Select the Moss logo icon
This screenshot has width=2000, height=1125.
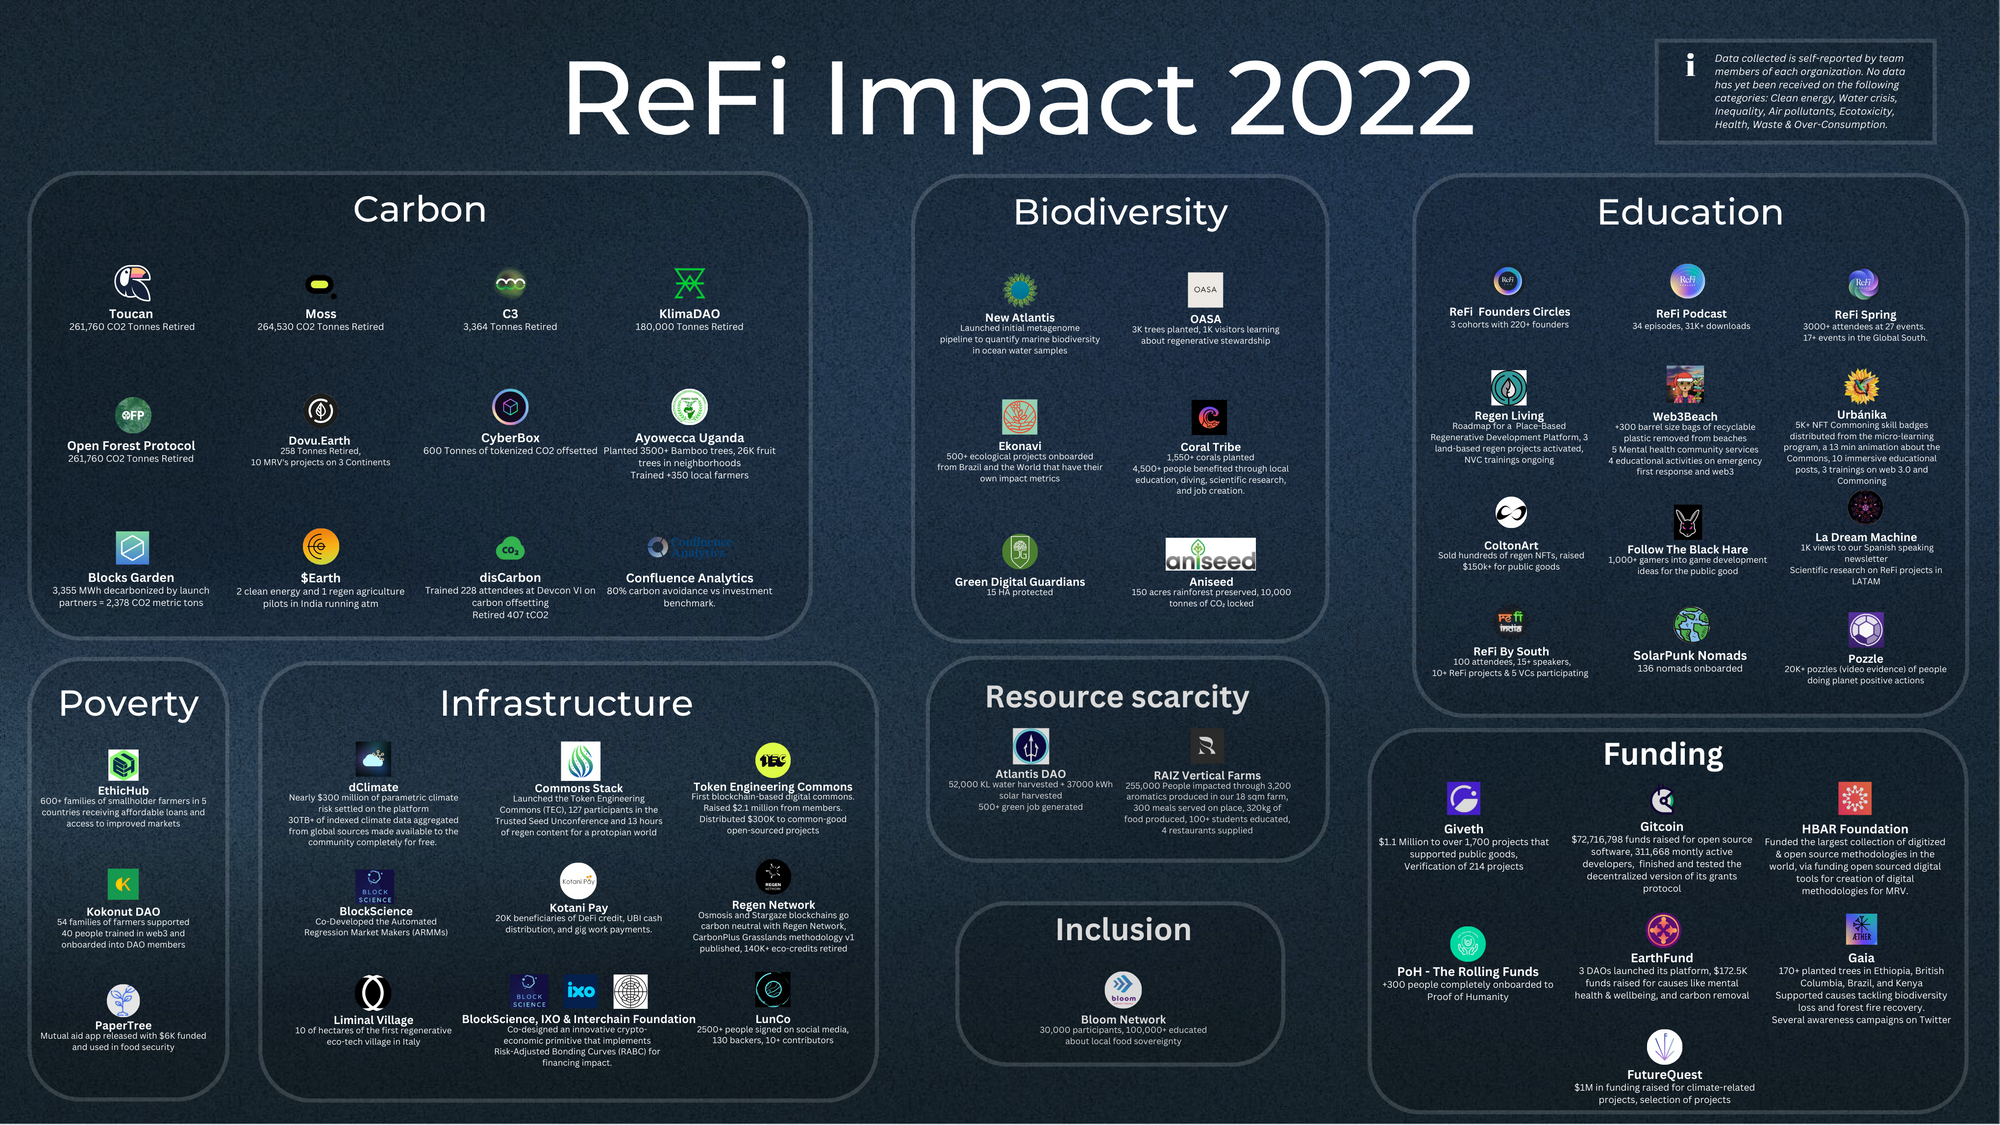click(320, 285)
